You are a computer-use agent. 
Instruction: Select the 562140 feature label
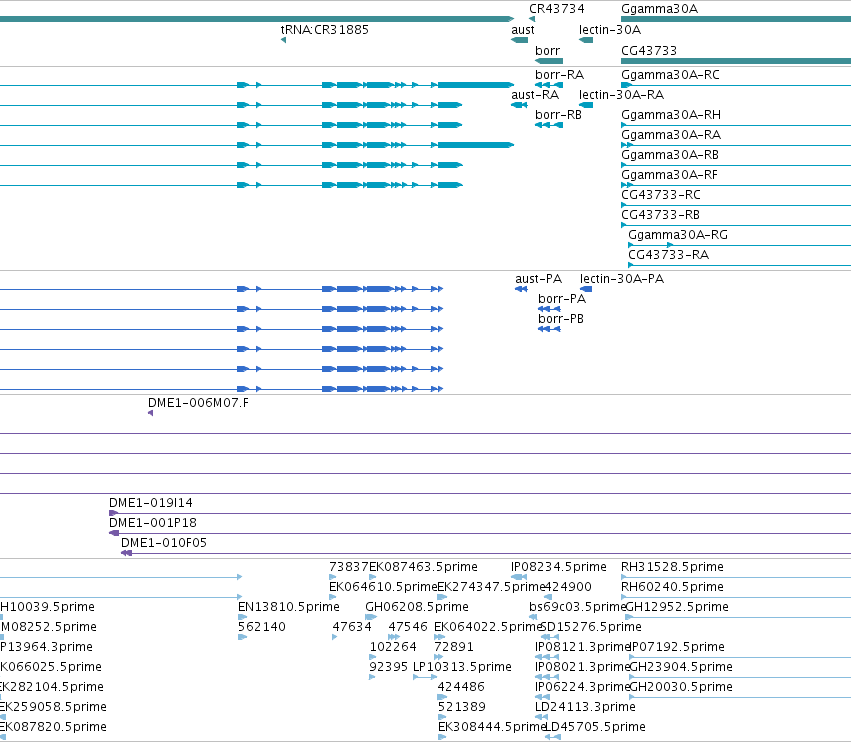pyautogui.click(x=262, y=627)
